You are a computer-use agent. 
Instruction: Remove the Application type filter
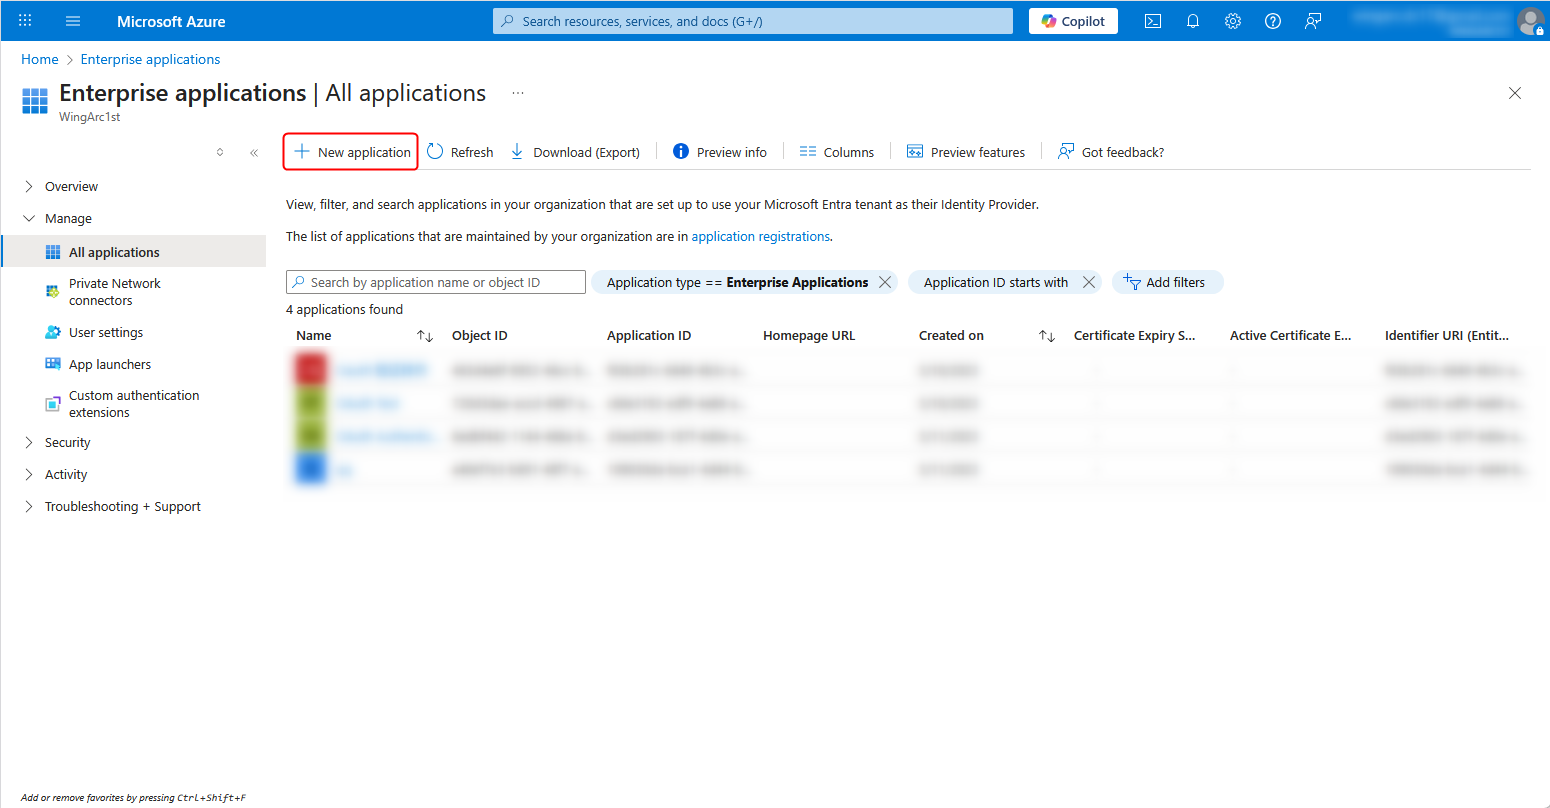click(885, 282)
